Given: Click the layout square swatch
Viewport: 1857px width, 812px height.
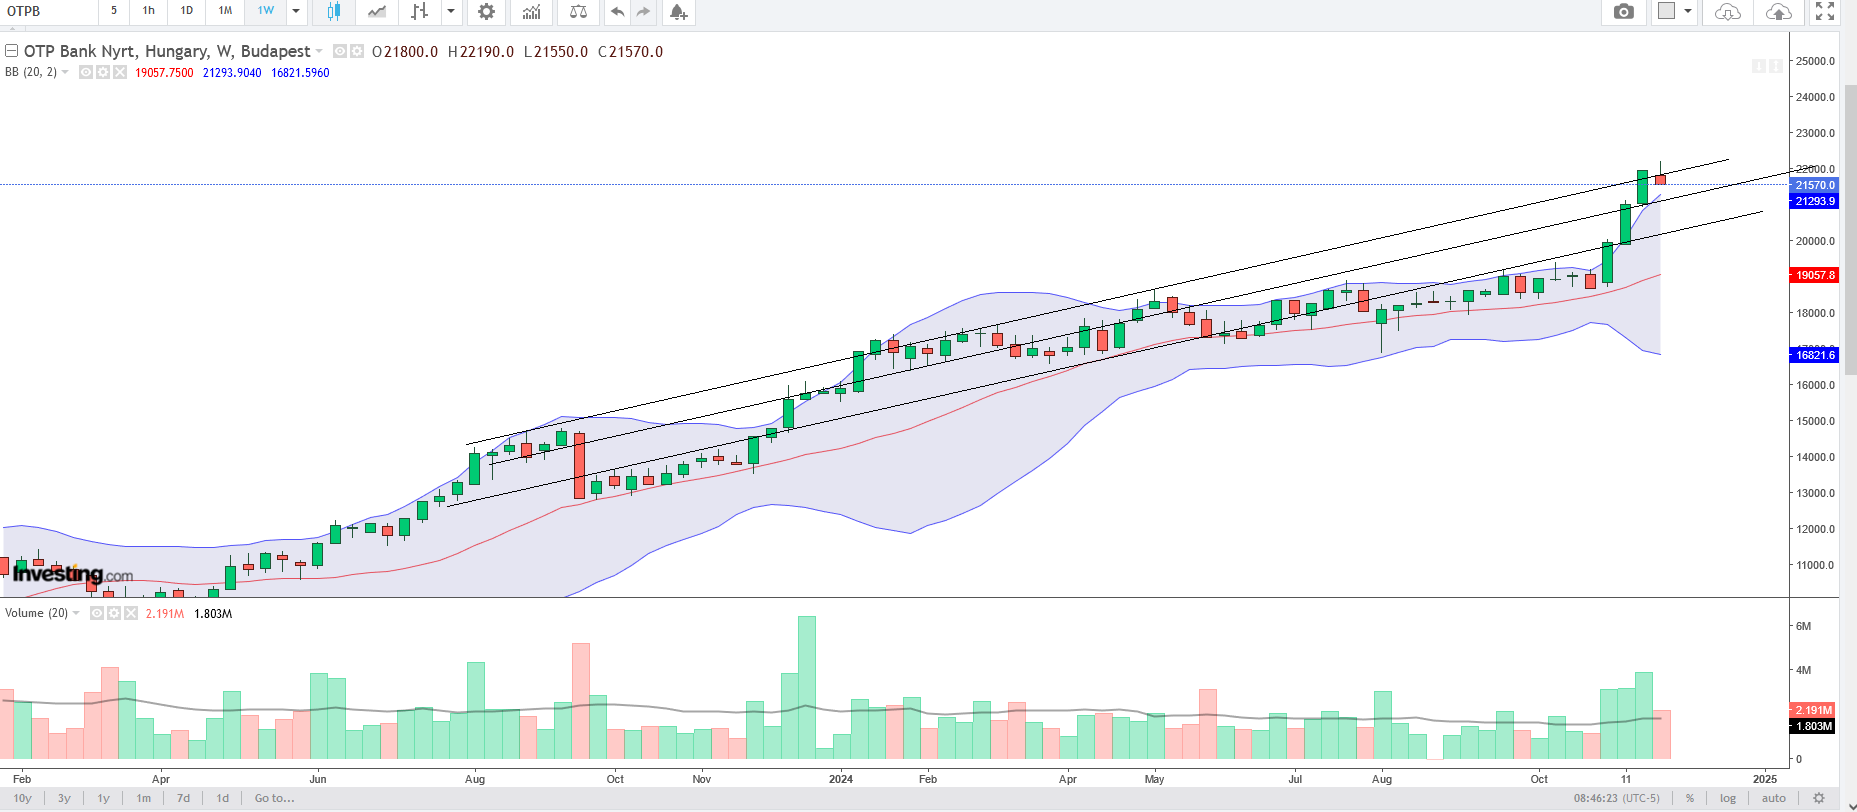Looking at the screenshot, I should point(1666,11).
